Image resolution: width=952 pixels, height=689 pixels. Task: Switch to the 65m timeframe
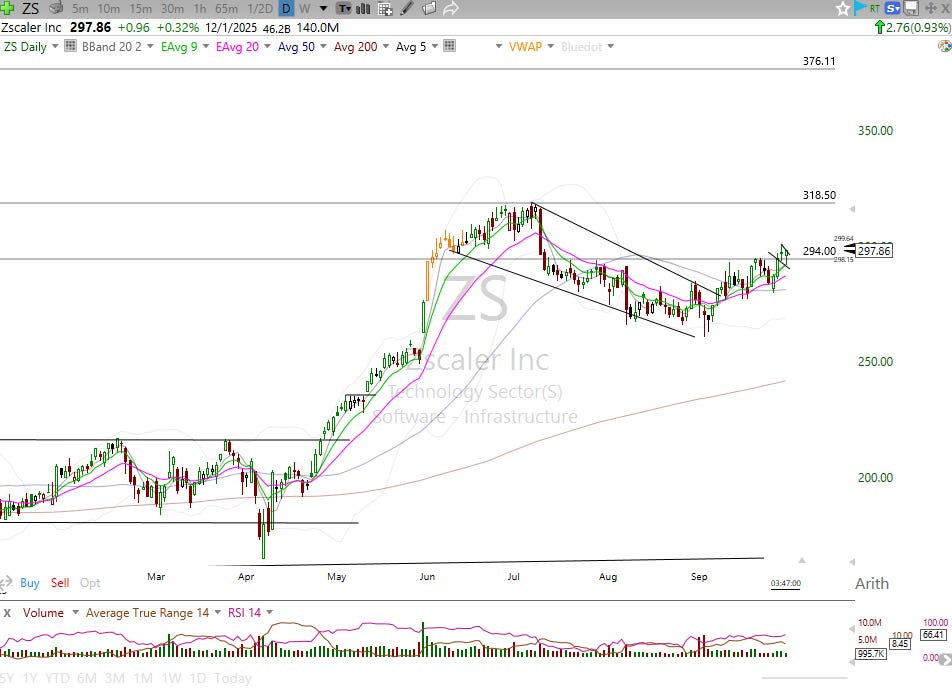(226, 8)
